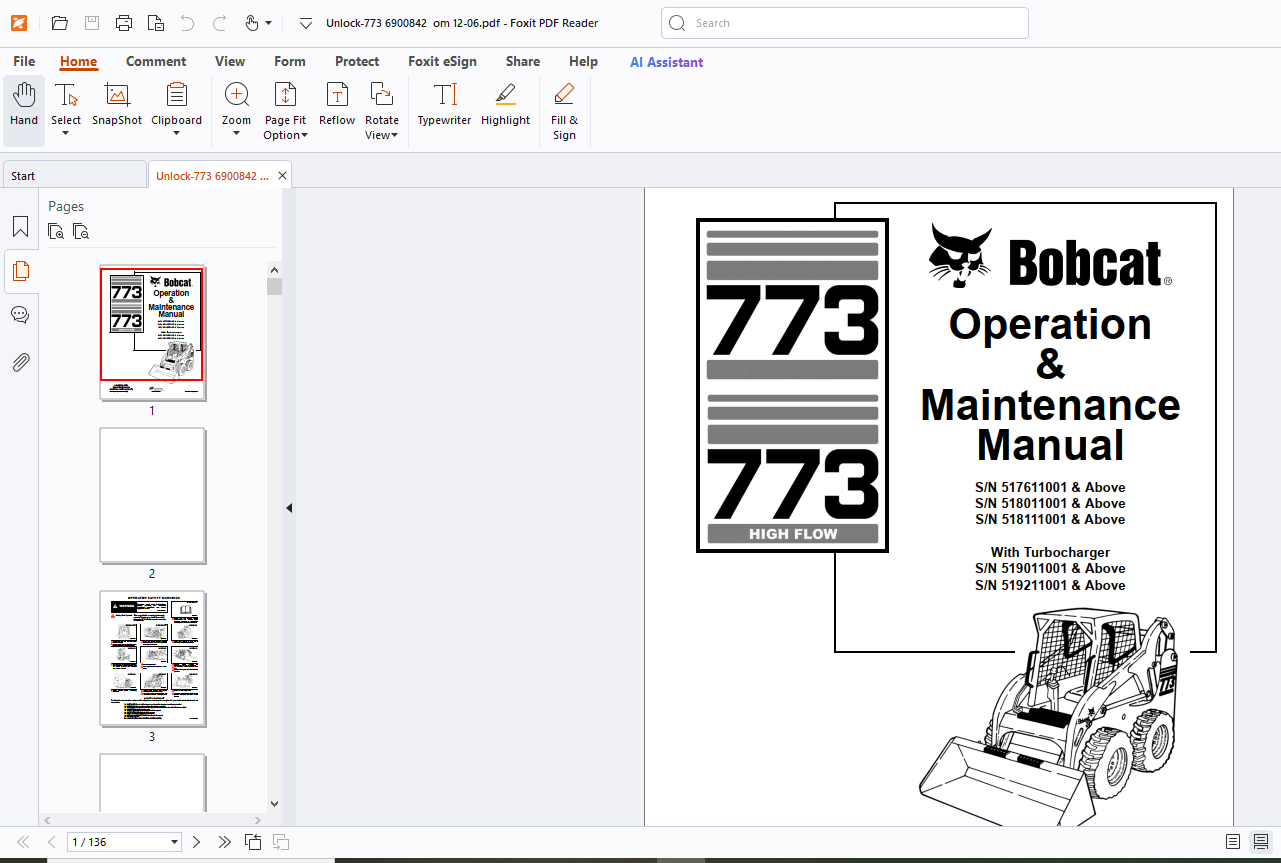Screen dimensions: 1281x863
Task: Toggle the Pages panel icon
Action: [x=20, y=271]
